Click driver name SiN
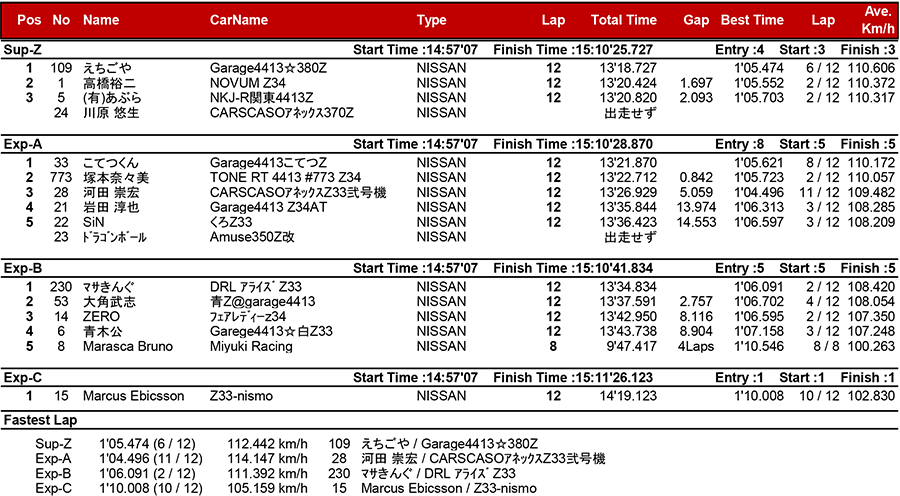 (x=94, y=223)
